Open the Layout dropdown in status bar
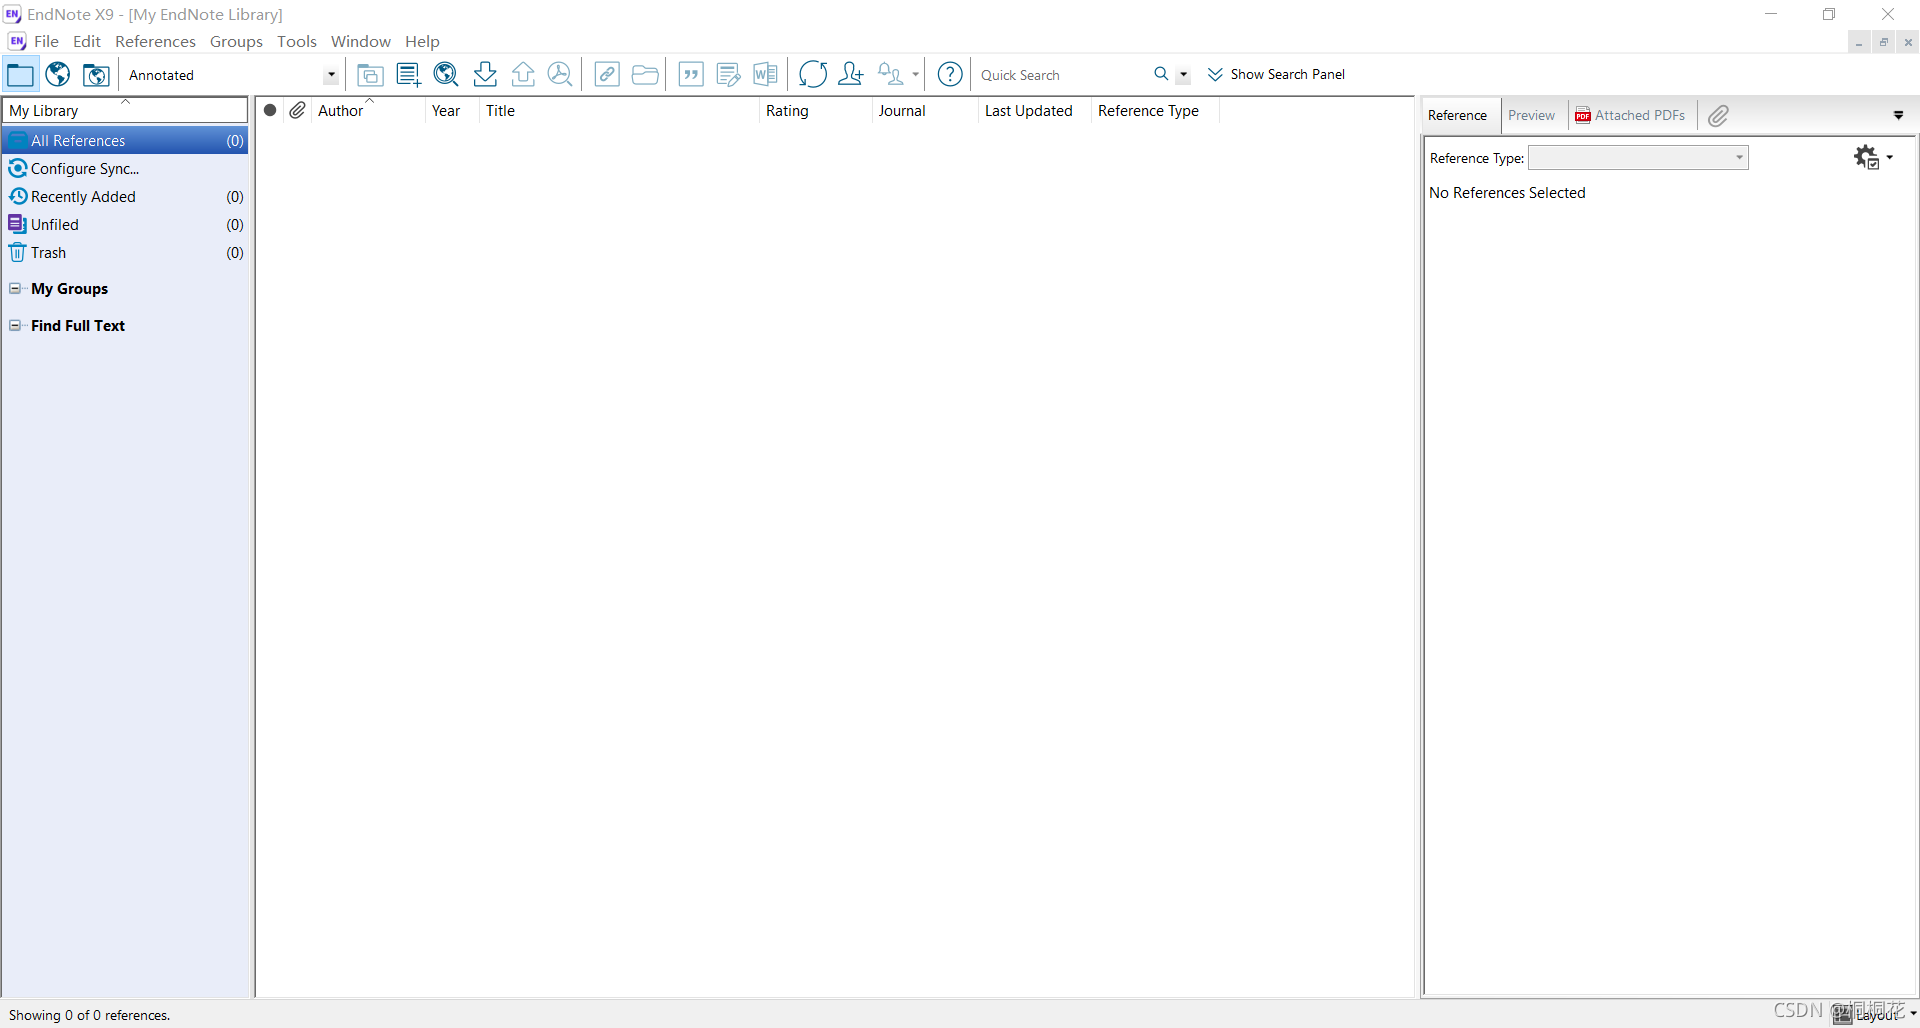 pyautogui.click(x=1875, y=1014)
